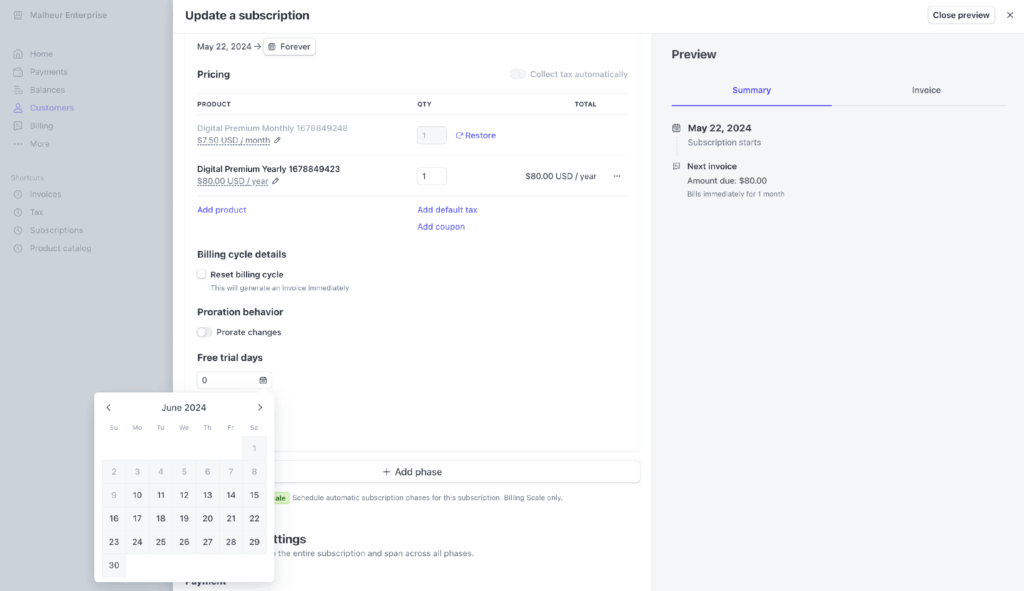Switch to the Invoice tab
Image resolution: width=1024 pixels, height=591 pixels.
925,90
